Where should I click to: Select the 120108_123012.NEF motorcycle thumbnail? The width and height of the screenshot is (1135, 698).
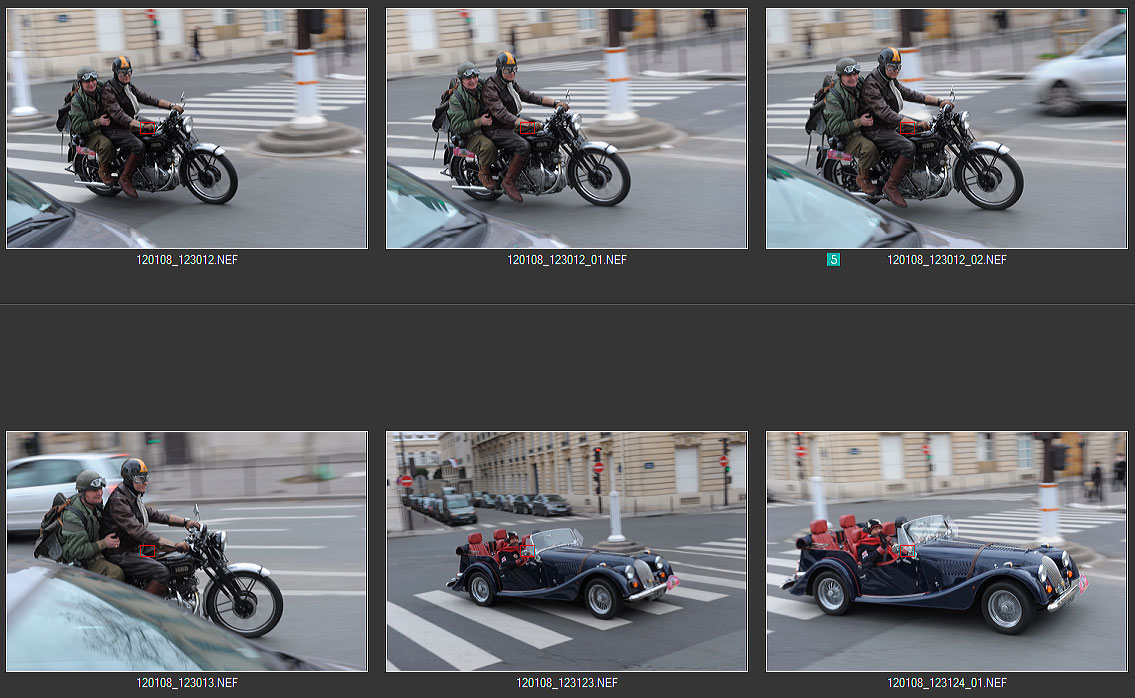(187, 128)
